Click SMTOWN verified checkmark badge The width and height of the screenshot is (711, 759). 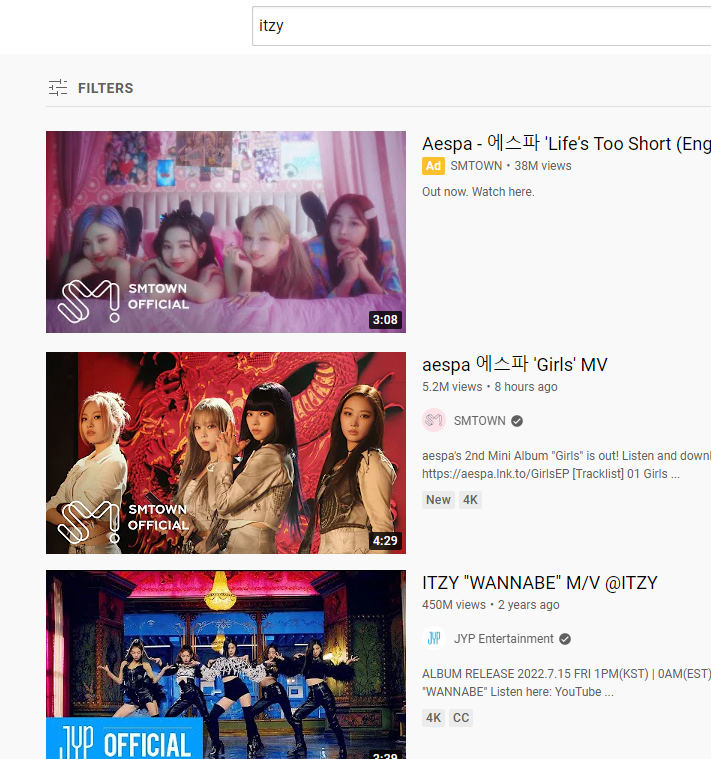coord(517,421)
